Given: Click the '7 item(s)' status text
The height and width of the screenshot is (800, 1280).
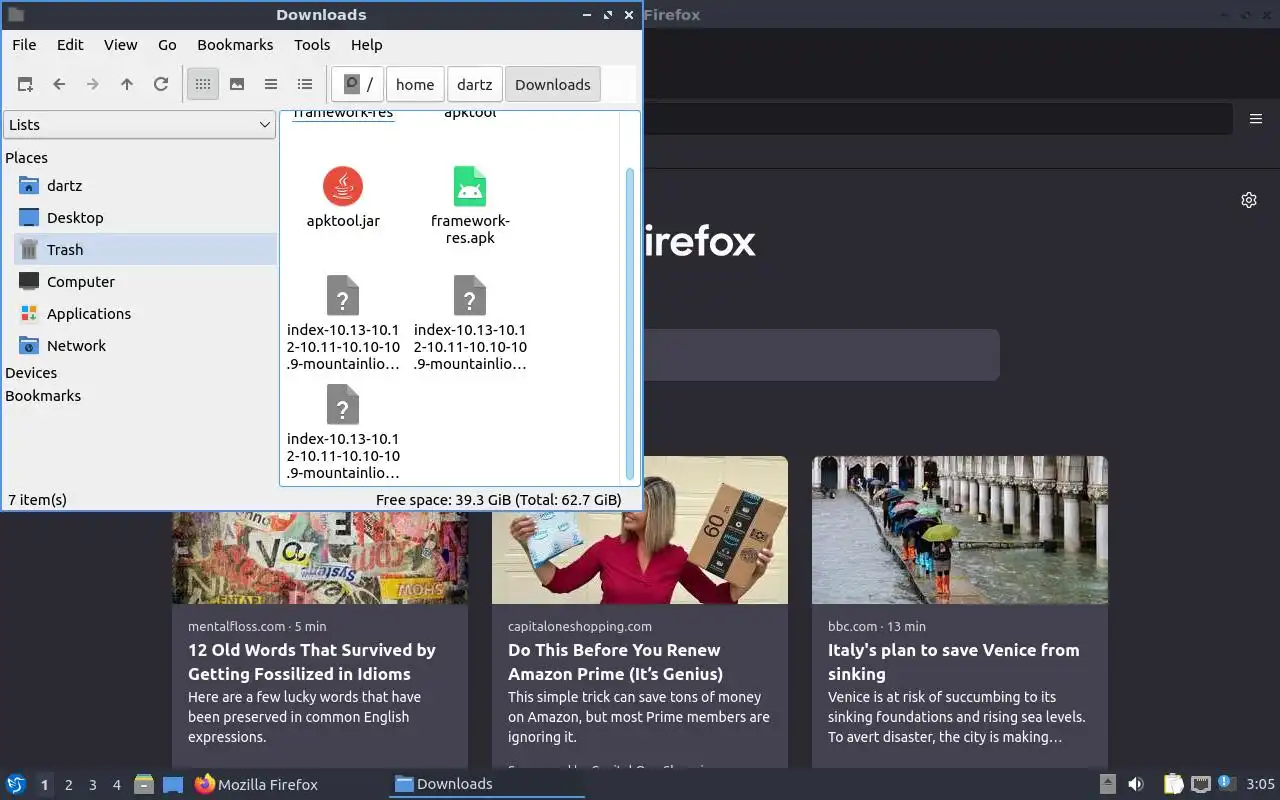Looking at the screenshot, I should pyautogui.click(x=37, y=500).
